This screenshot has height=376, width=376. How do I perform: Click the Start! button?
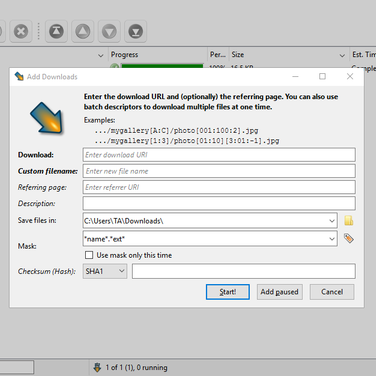pyautogui.click(x=228, y=292)
